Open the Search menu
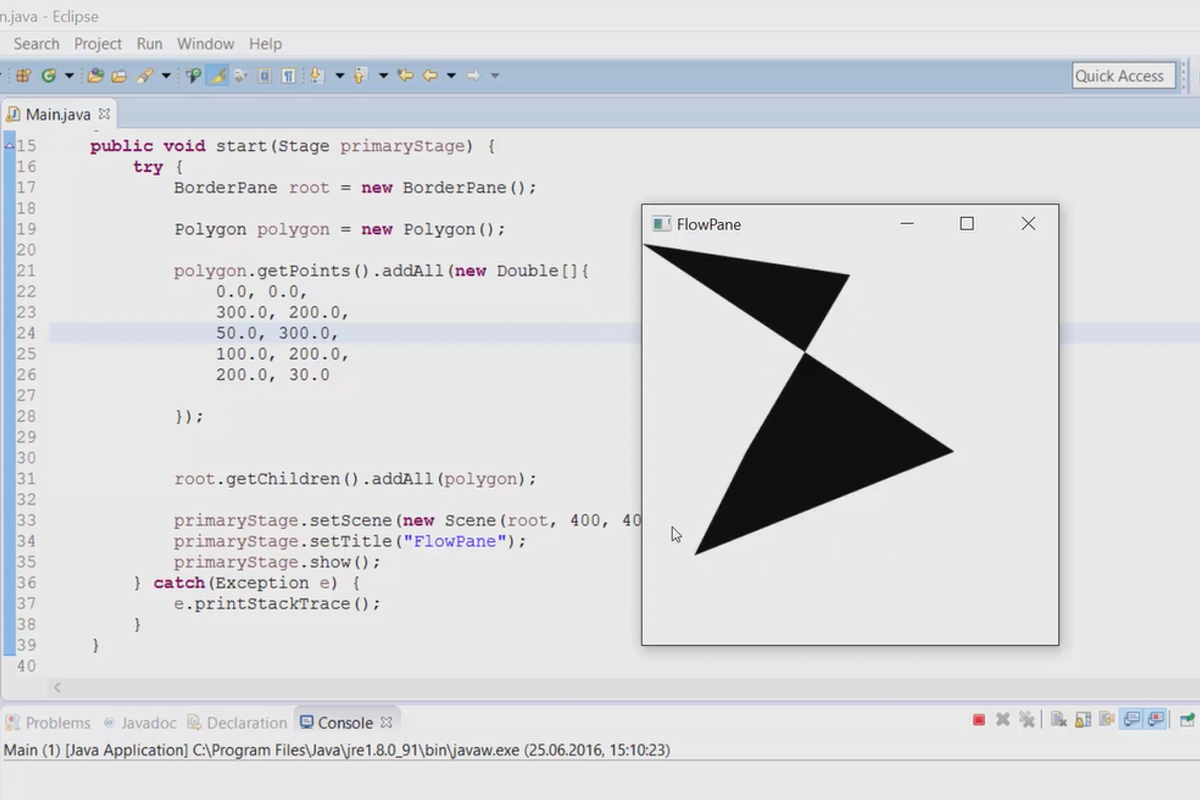This screenshot has width=1200, height=800. coord(36,44)
